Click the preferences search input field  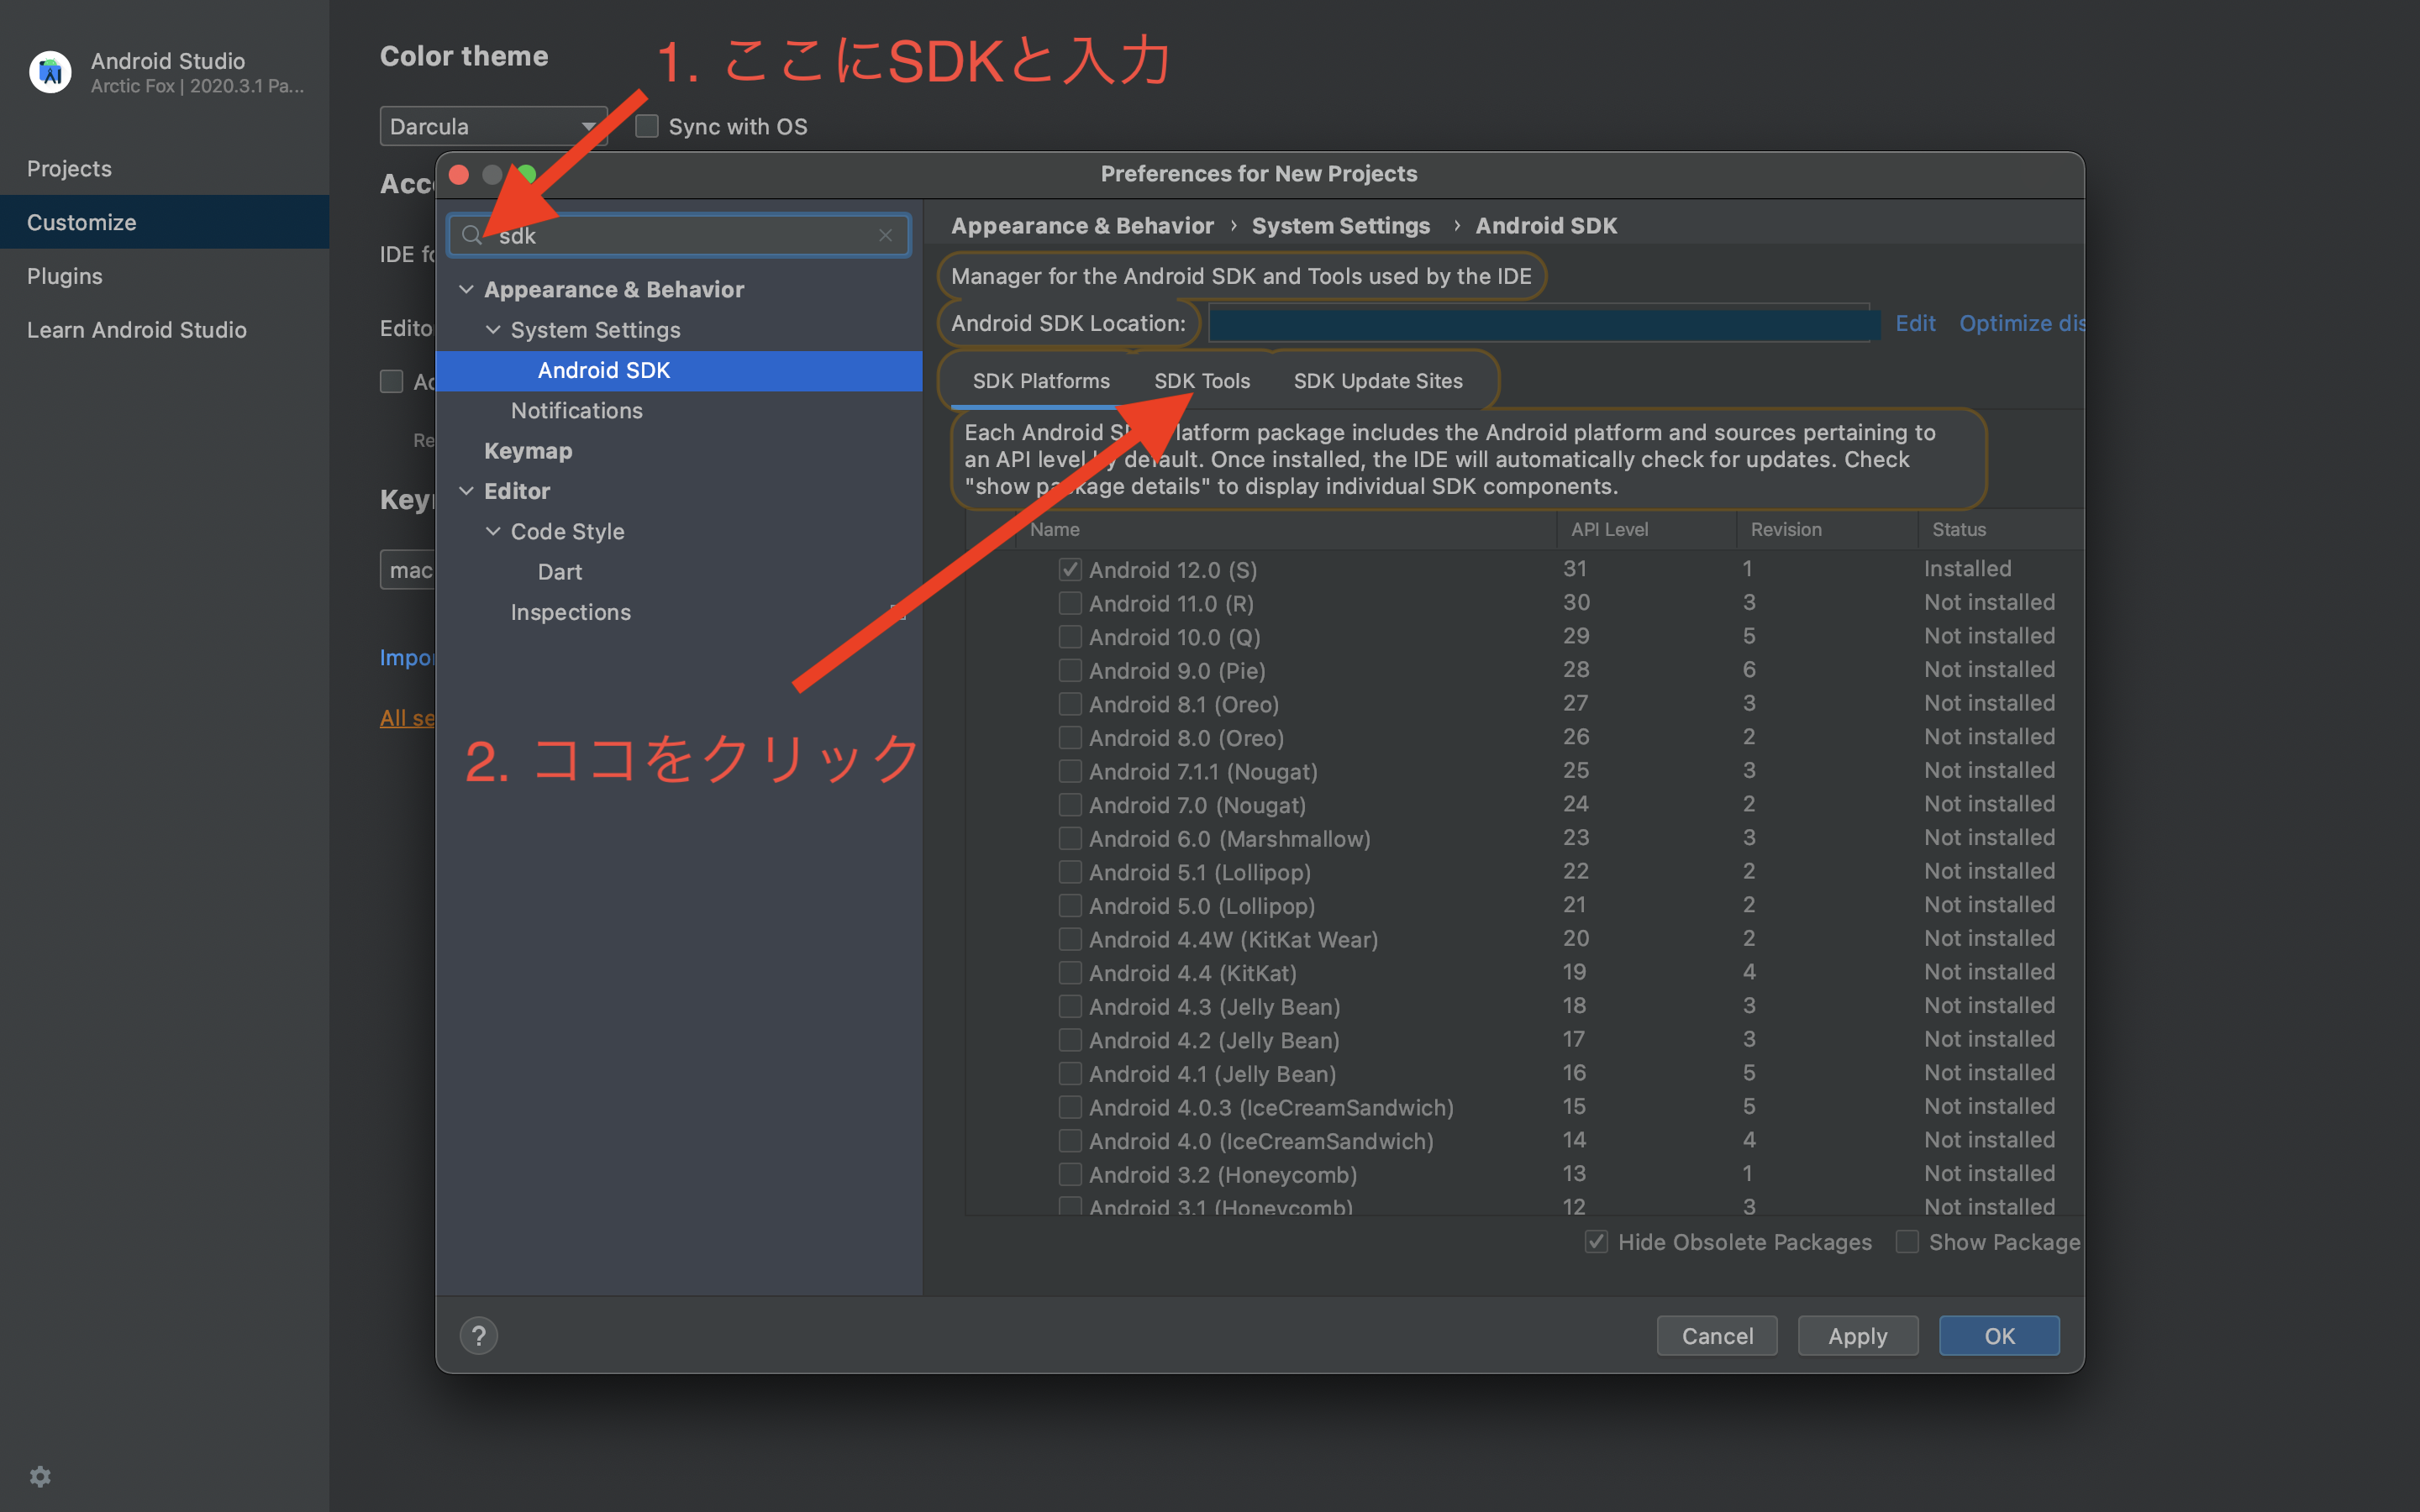680,235
